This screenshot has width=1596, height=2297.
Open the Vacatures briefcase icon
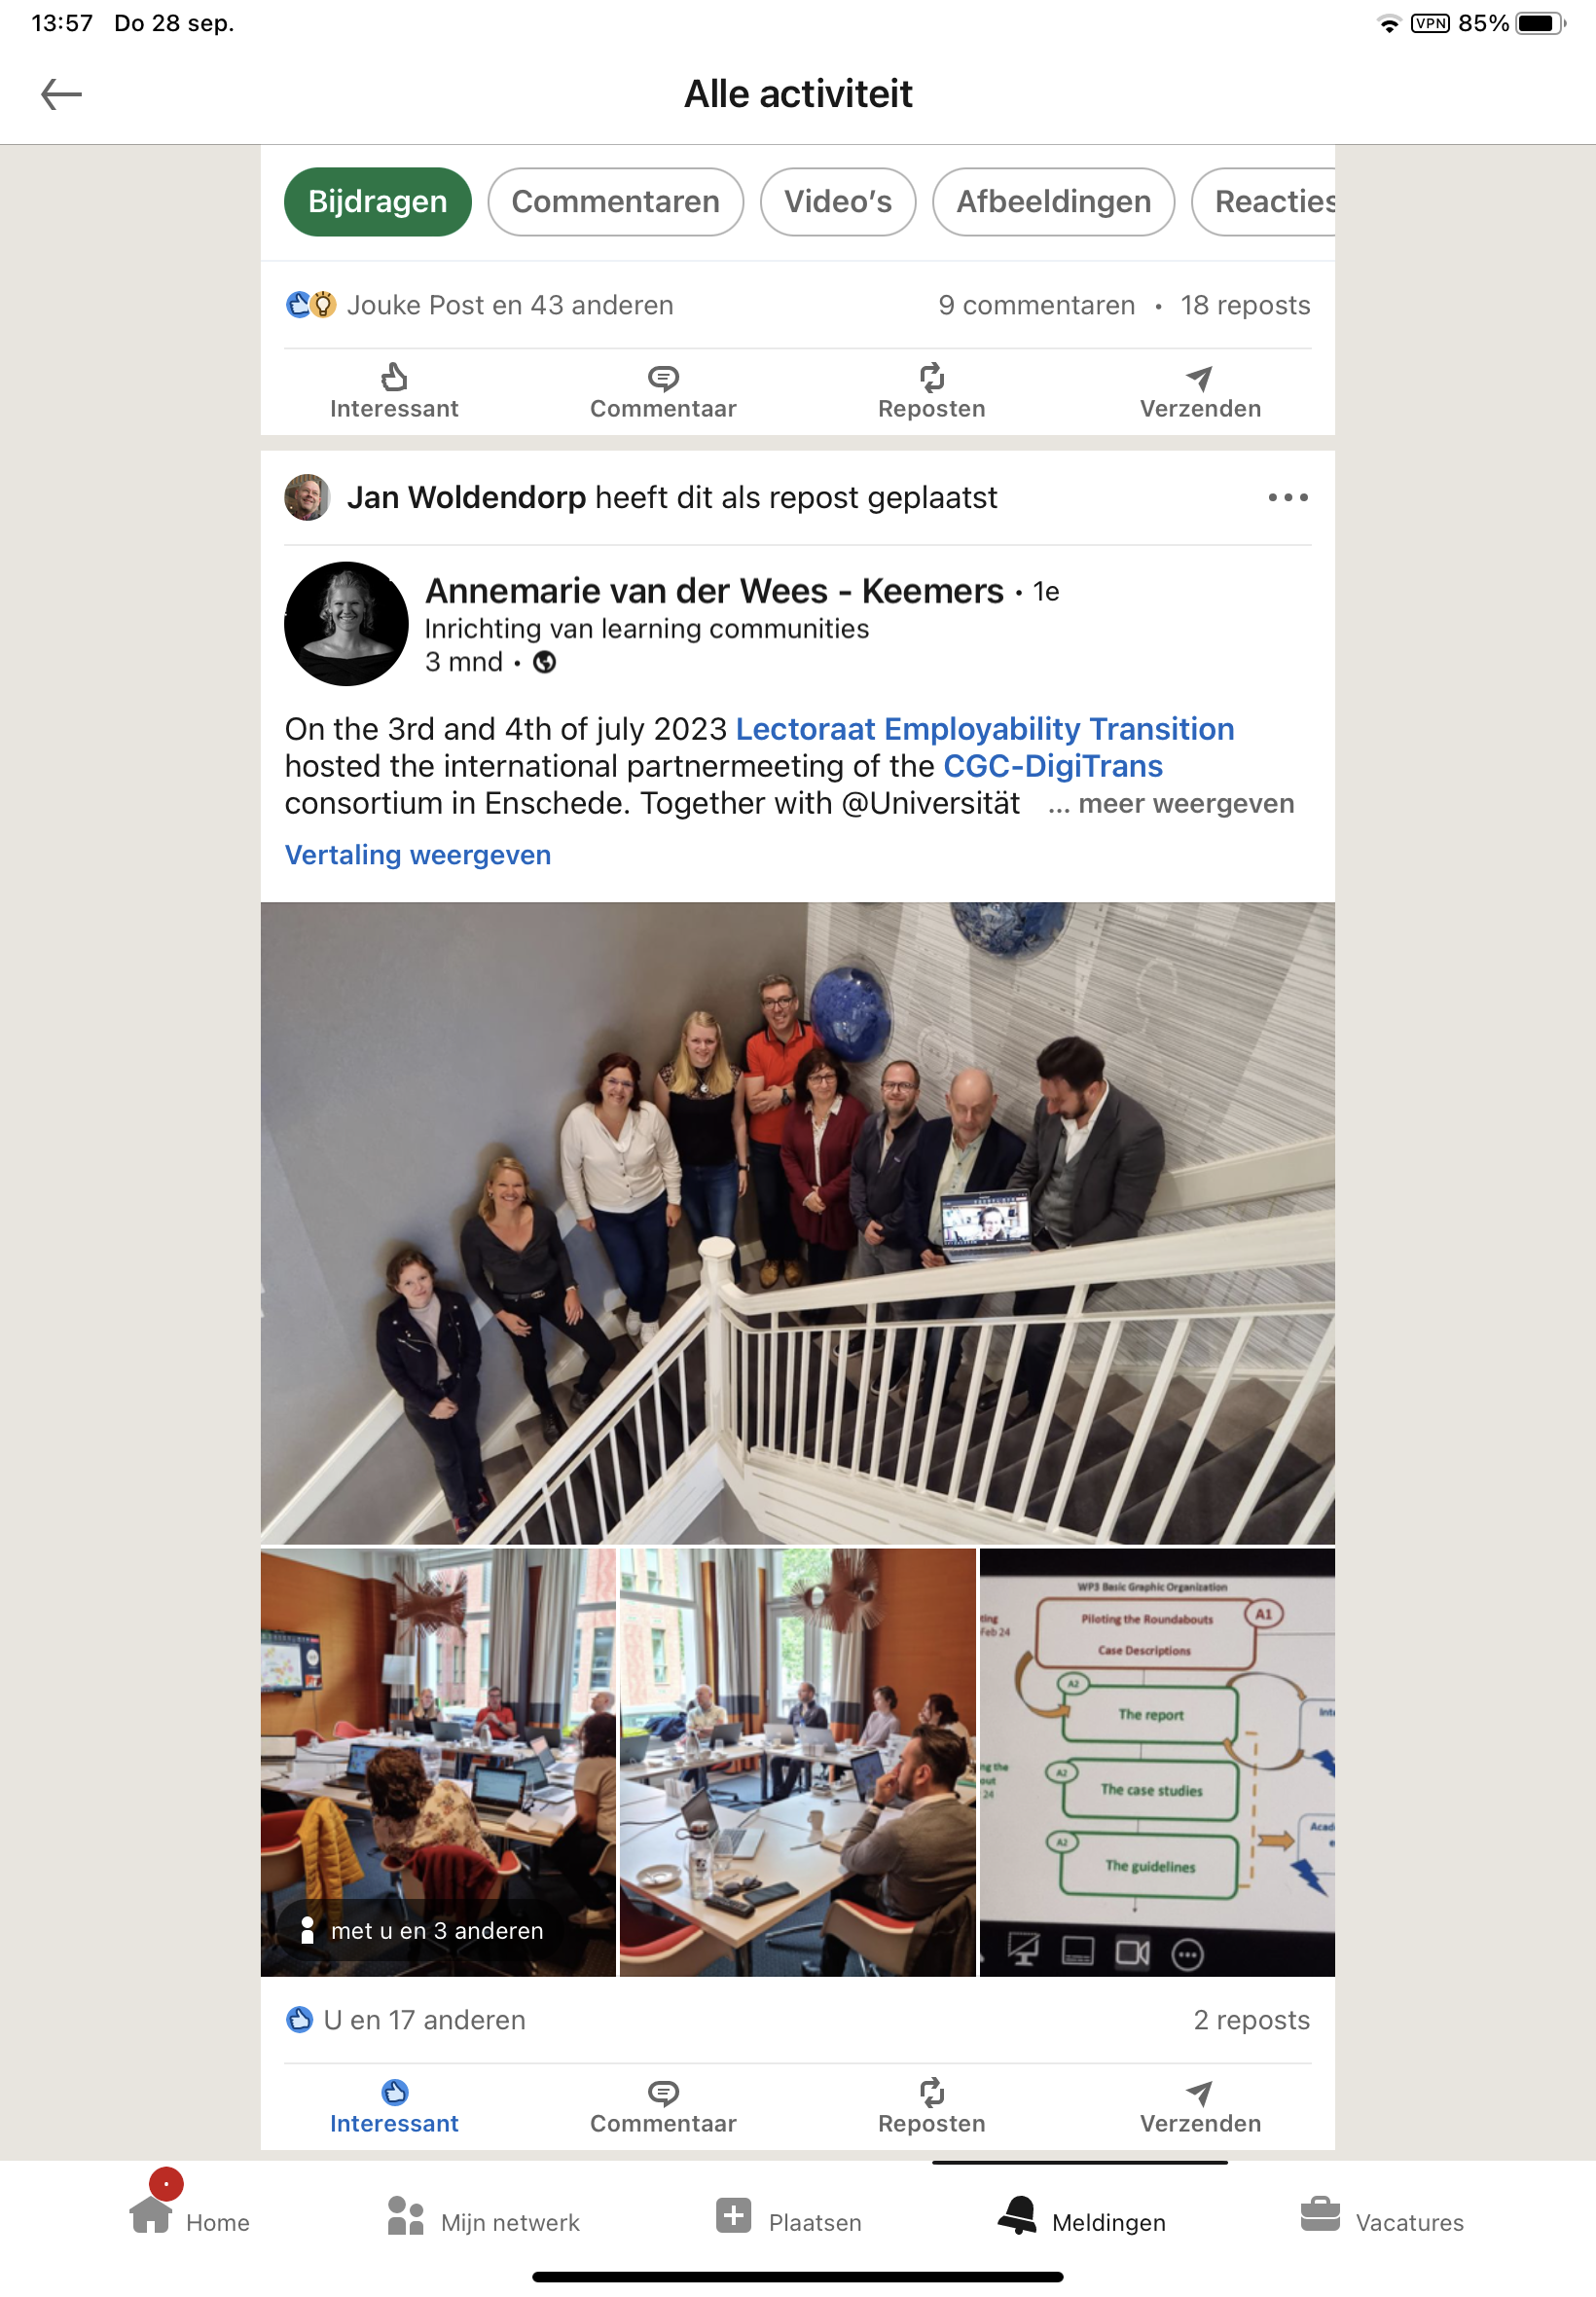click(1319, 2214)
